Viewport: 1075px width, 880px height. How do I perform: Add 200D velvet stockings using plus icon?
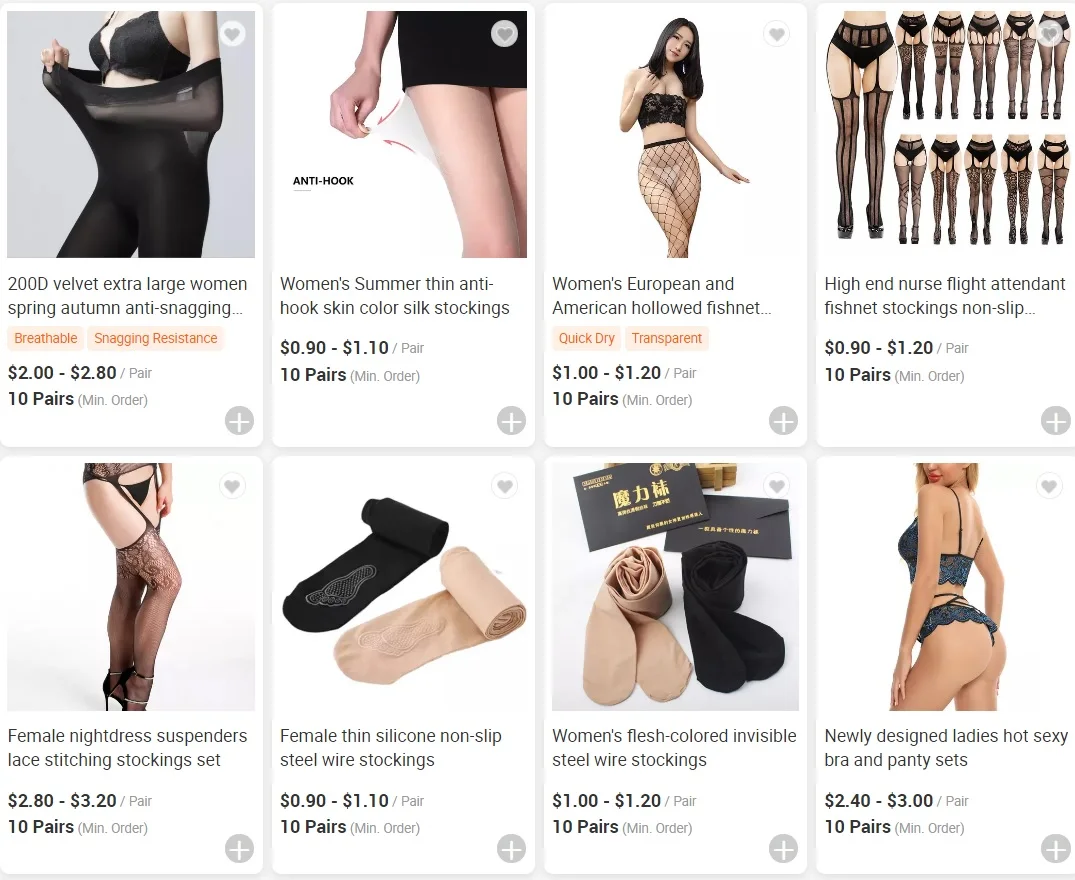pos(239,421)
